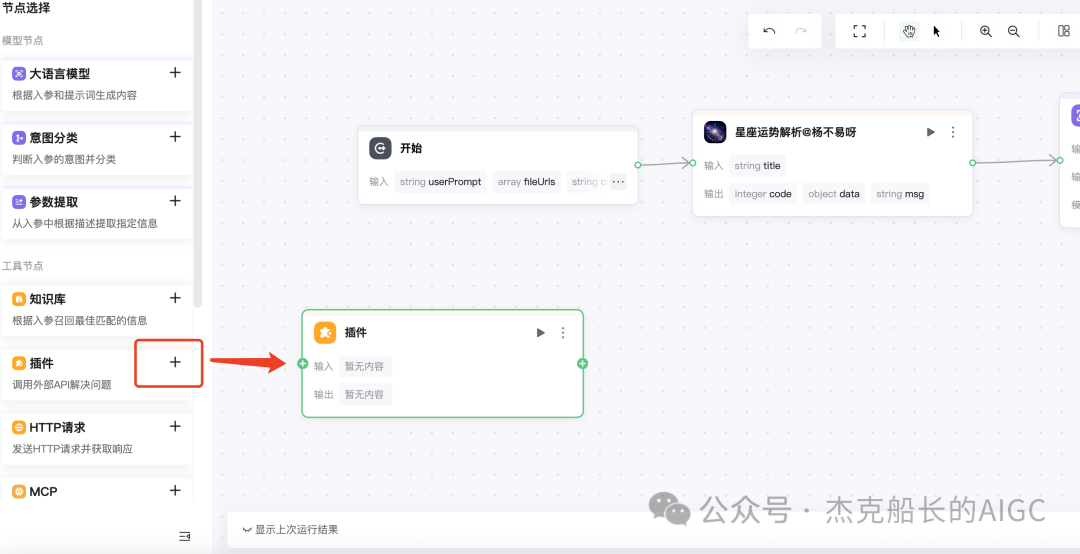Click the string title input tag
1080x554 pixels.
pos(758,165)
